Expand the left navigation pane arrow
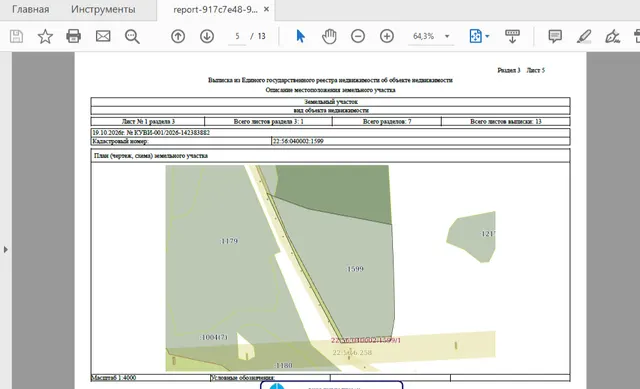The width and height of the screenshot is (640, 389). click(x=5, y=249)
